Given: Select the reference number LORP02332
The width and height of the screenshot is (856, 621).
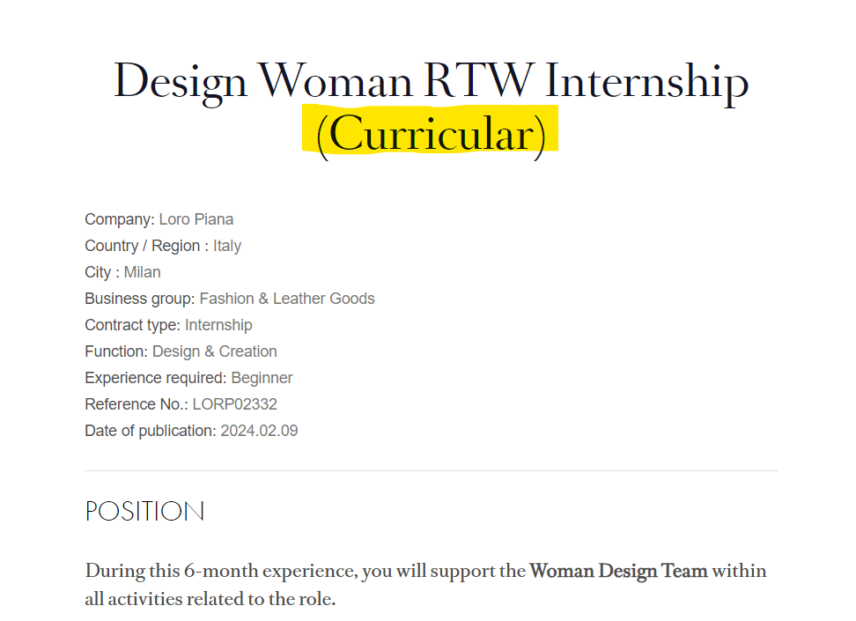Looking at the screenshot, I should click(235, 404).
